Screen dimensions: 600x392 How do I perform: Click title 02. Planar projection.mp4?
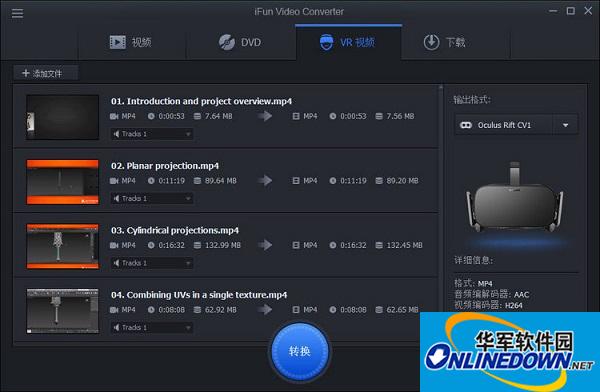point(165,166)
